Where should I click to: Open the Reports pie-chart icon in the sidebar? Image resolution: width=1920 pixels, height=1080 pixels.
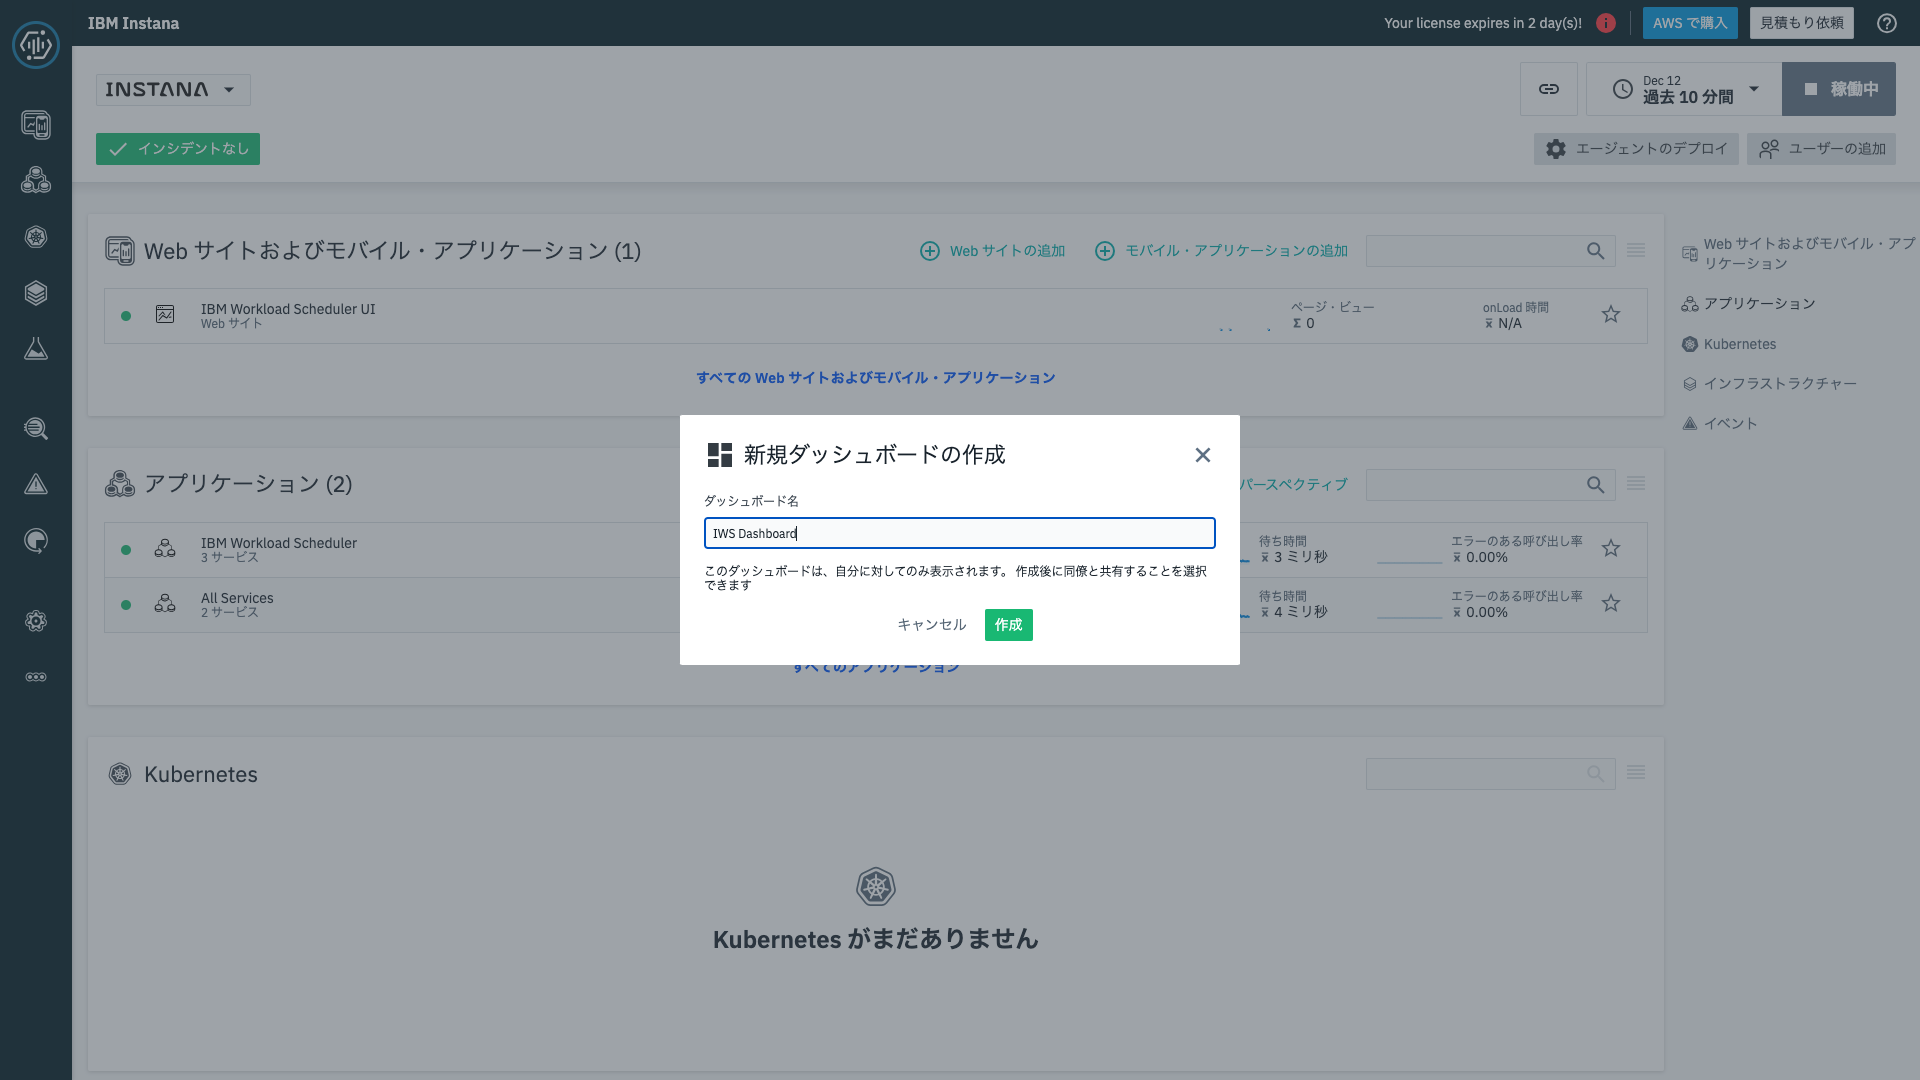click(36, 541)
